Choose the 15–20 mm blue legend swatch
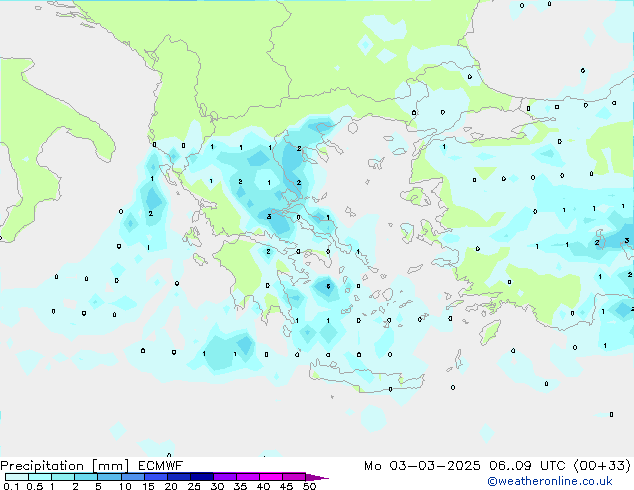634x490 pixels. 156,477
